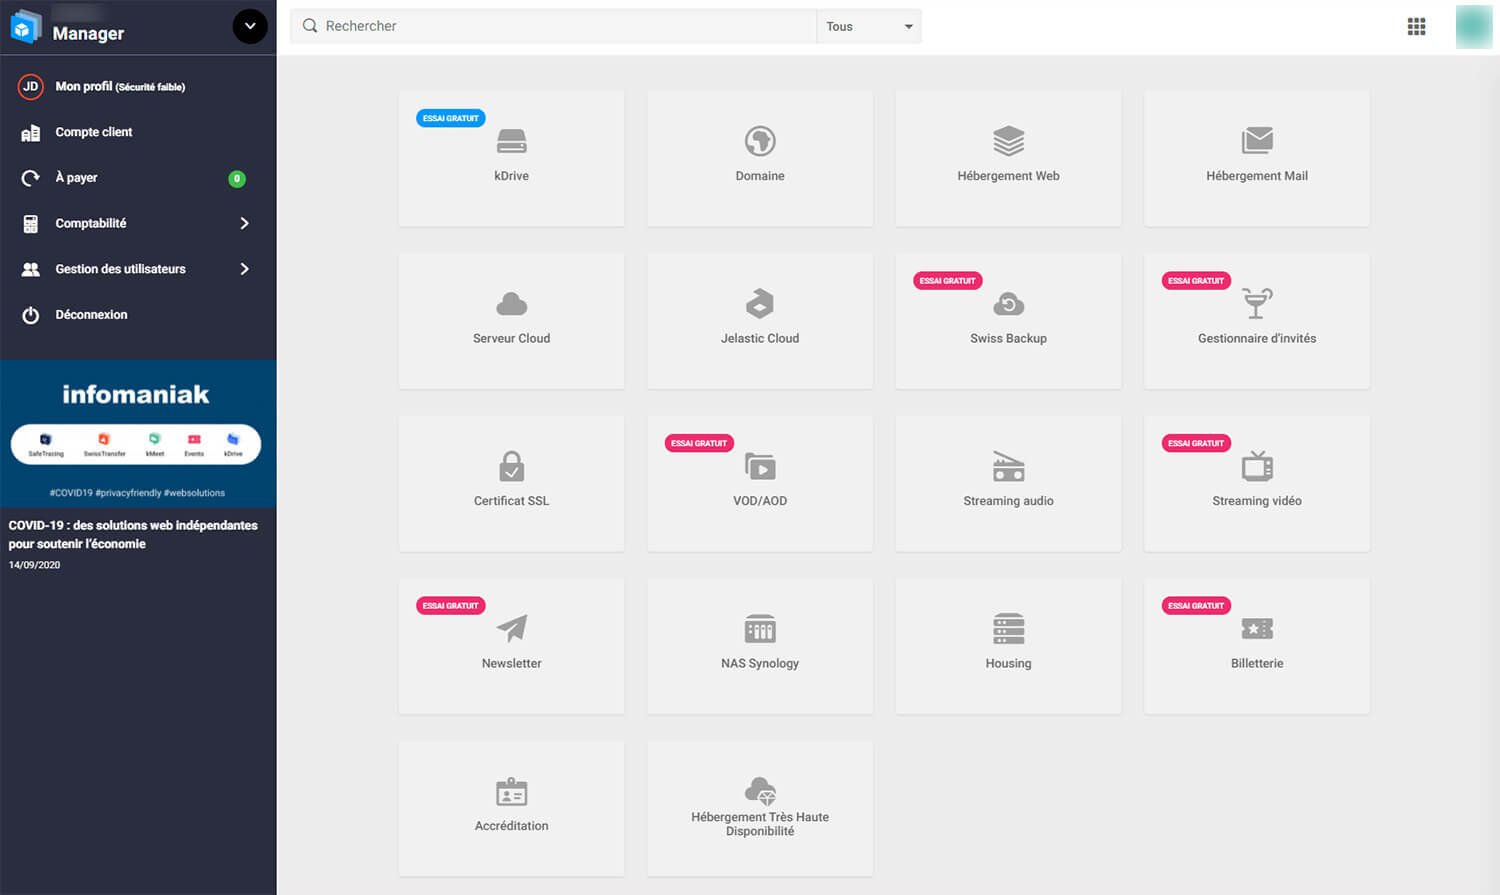
Task: Open the user avatar top right
Action: pyautogui.click(x=1474, y=27)
